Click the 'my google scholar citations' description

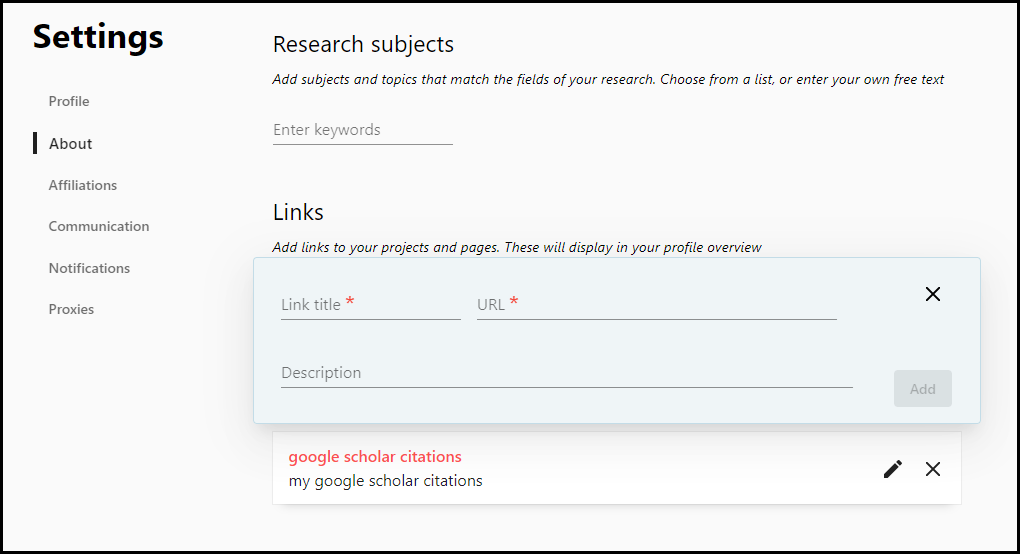point(385,481)
